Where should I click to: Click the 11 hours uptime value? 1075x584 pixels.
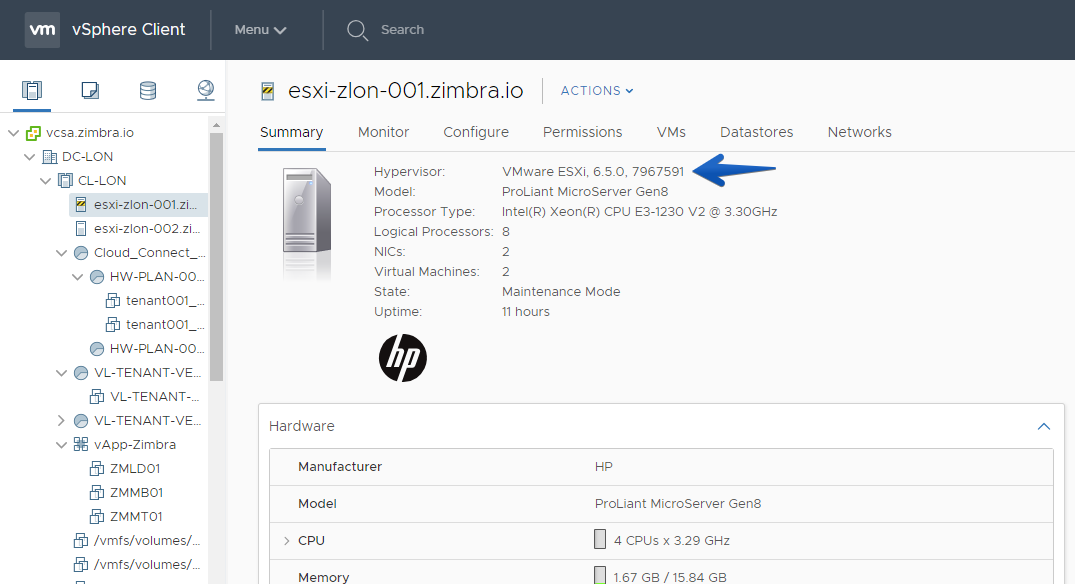(525, 311)
